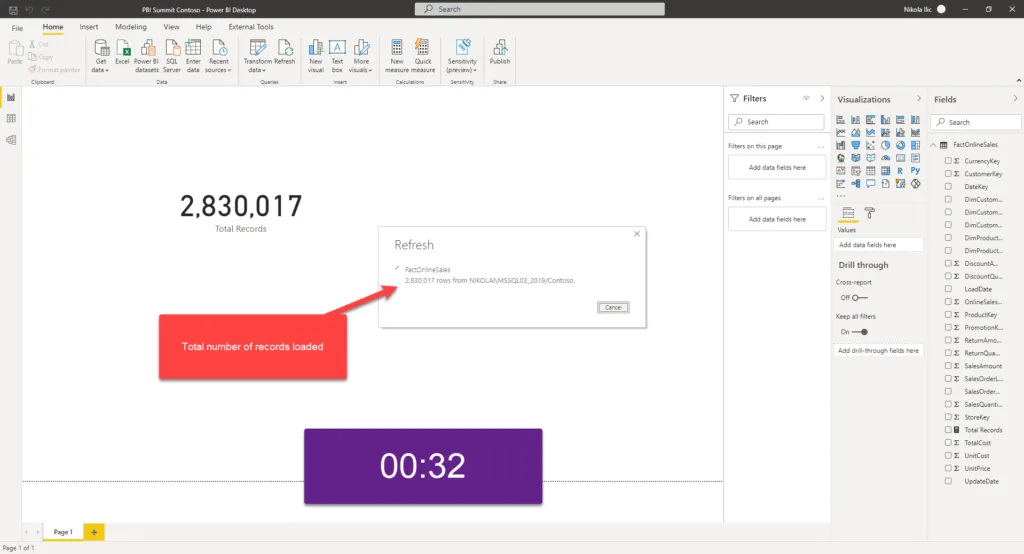
Task: Open the Enter data table editor
Action: click(193, 56)
